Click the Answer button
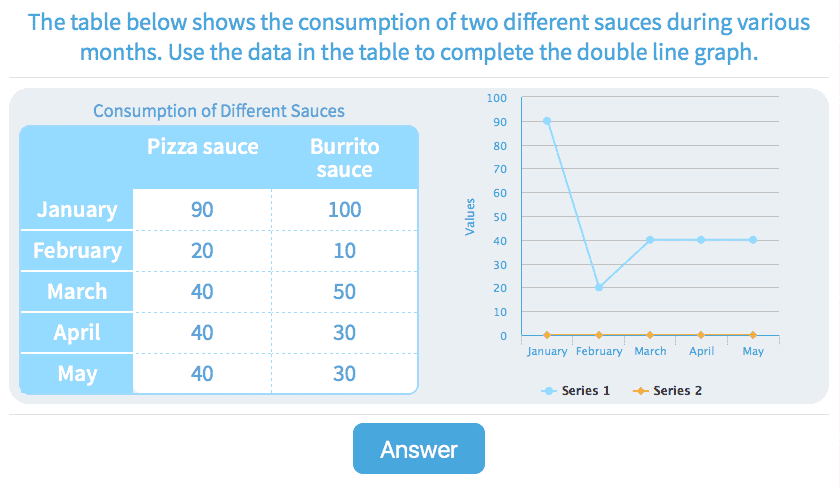The width and height of the screenshot is (840, 501). click(x=418, y=449)
